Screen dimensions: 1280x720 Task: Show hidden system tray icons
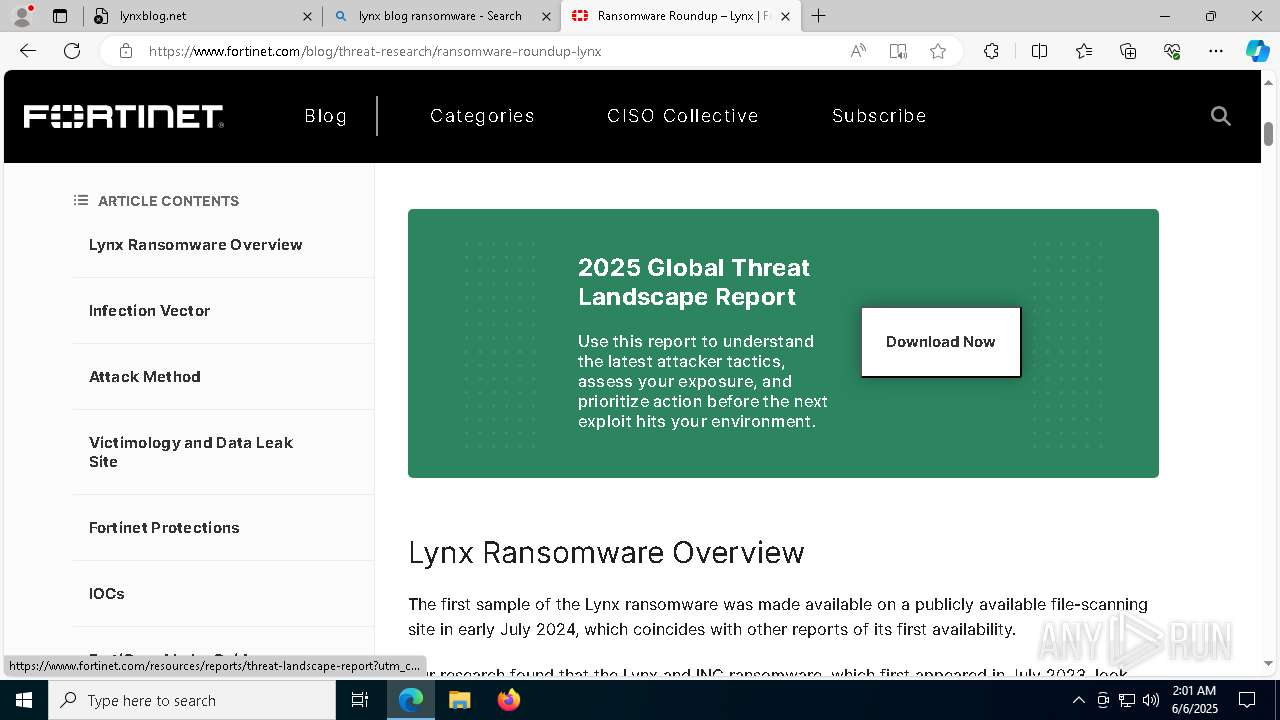[x=1078, y=700]
